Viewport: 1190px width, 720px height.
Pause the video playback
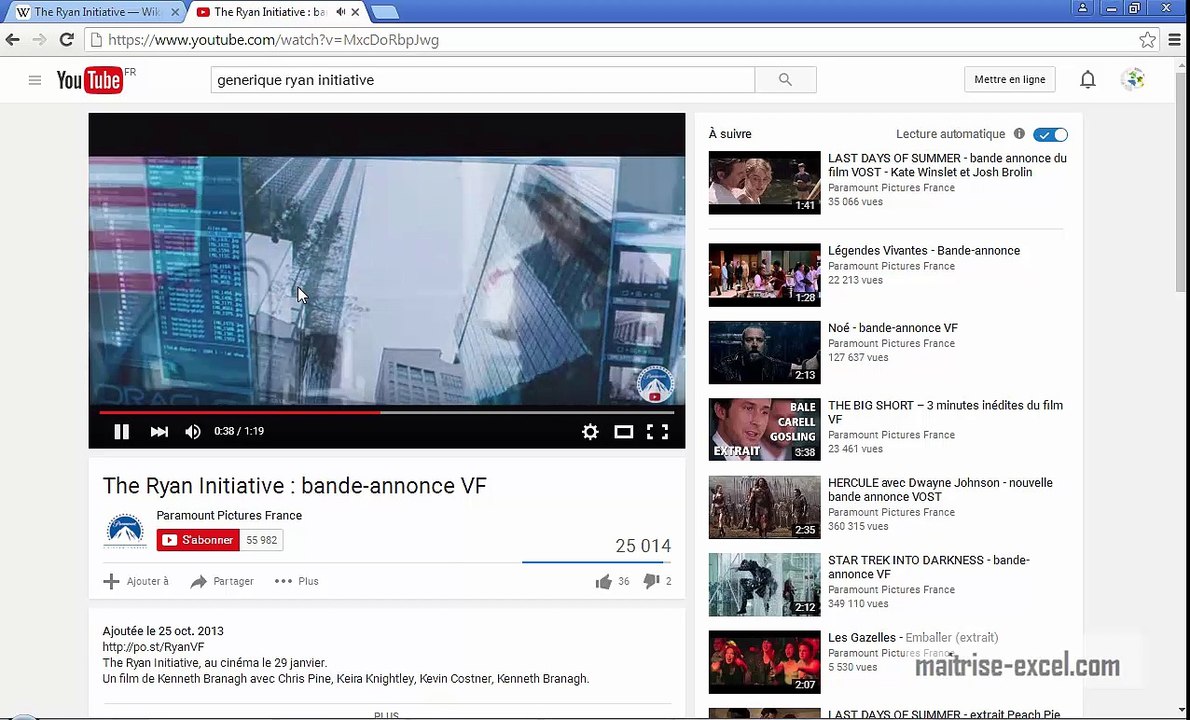(x=121, y=432)
